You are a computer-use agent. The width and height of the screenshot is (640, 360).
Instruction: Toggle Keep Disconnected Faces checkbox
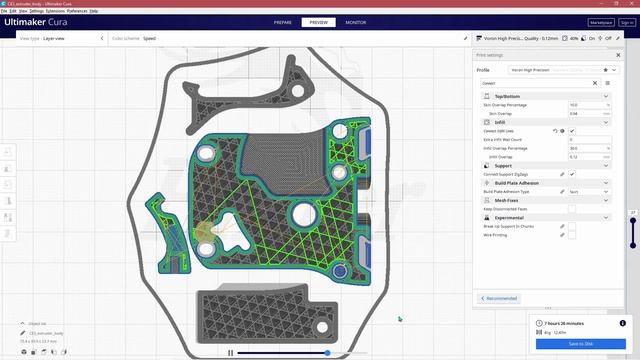tap(572, 209)
